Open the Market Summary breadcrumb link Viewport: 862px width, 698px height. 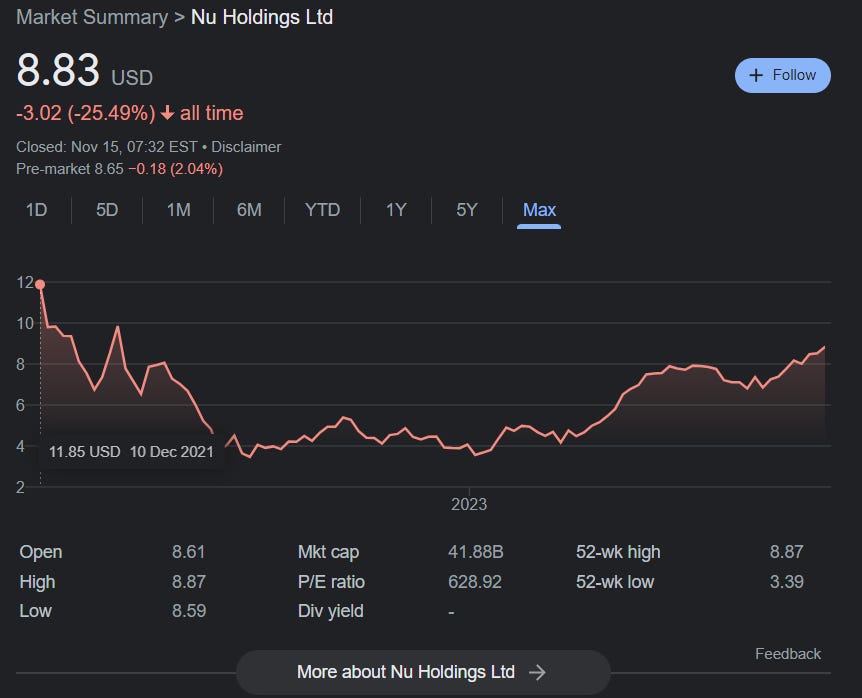tap(92, 17)
